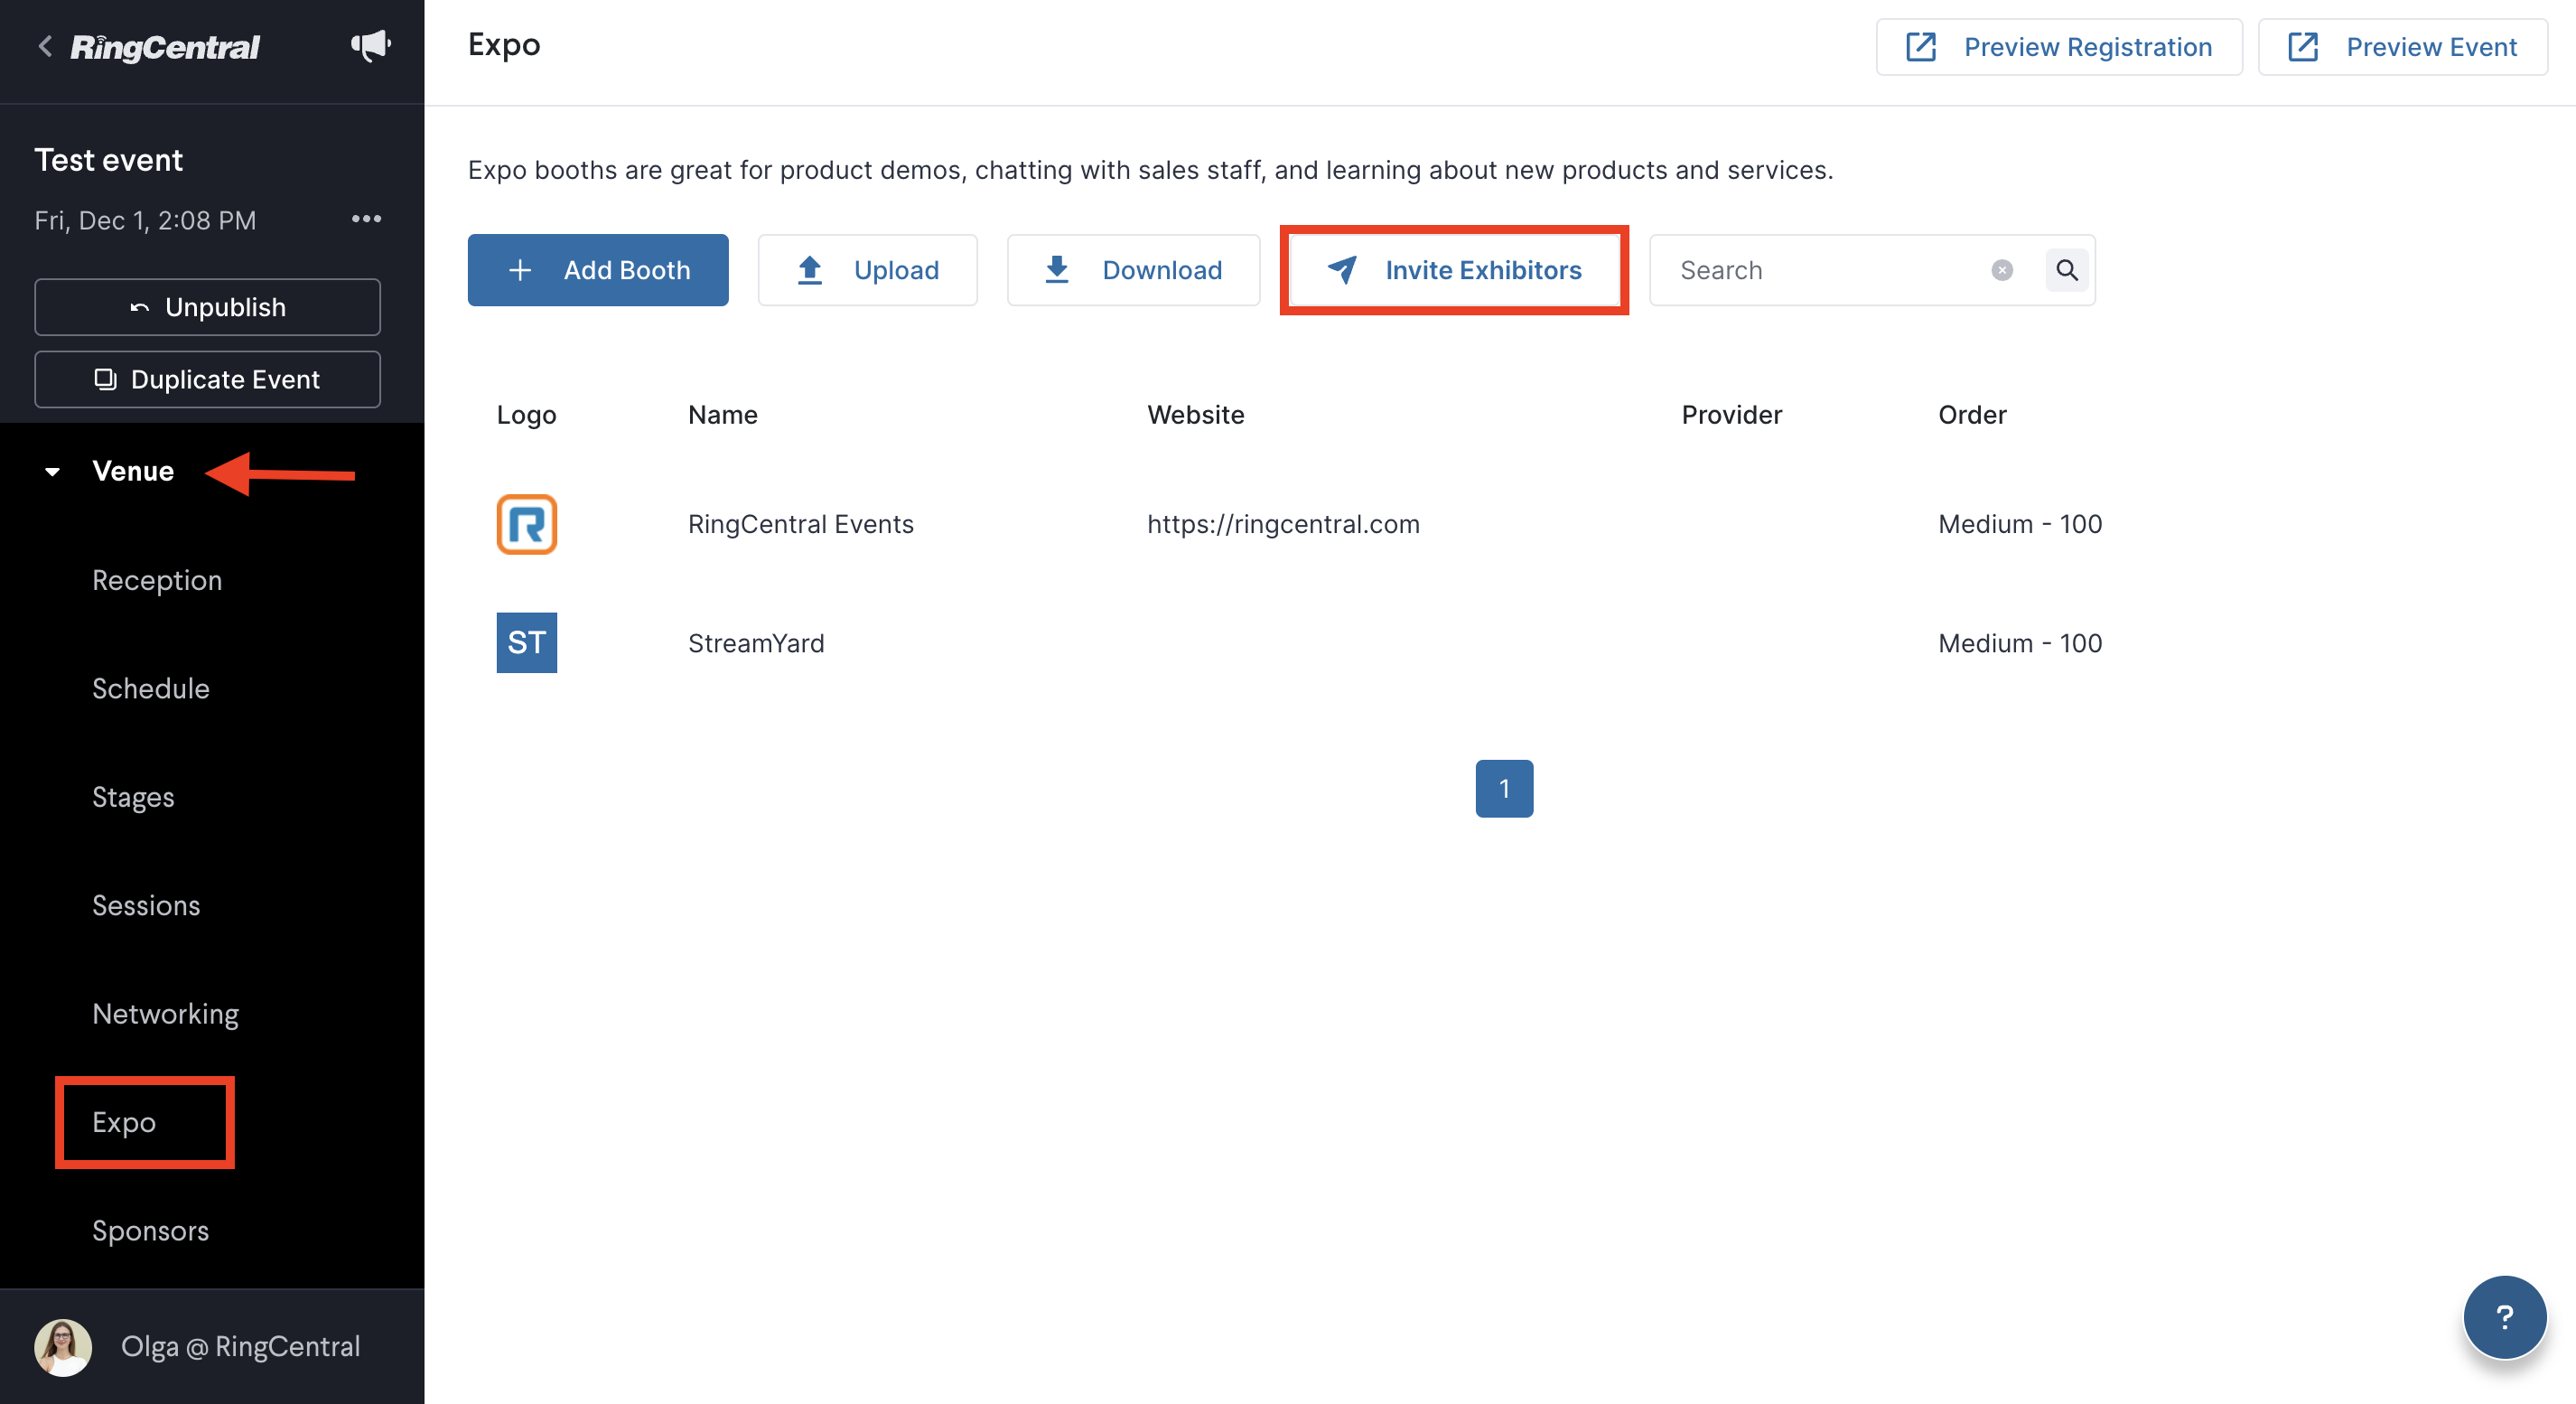The height and width of the screenshot is (1404, 2576).
Task: Click the Fri, Dec 1, 2:08 PM date
Action: tap(145, 220)
